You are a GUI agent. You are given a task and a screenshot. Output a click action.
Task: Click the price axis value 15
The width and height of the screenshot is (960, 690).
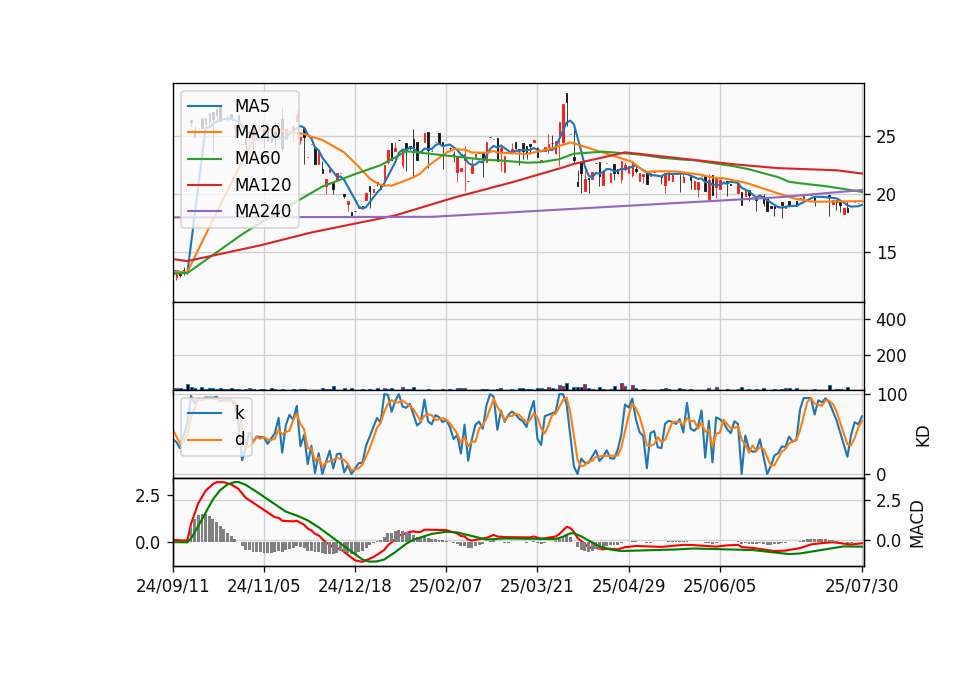click(886, 253)
